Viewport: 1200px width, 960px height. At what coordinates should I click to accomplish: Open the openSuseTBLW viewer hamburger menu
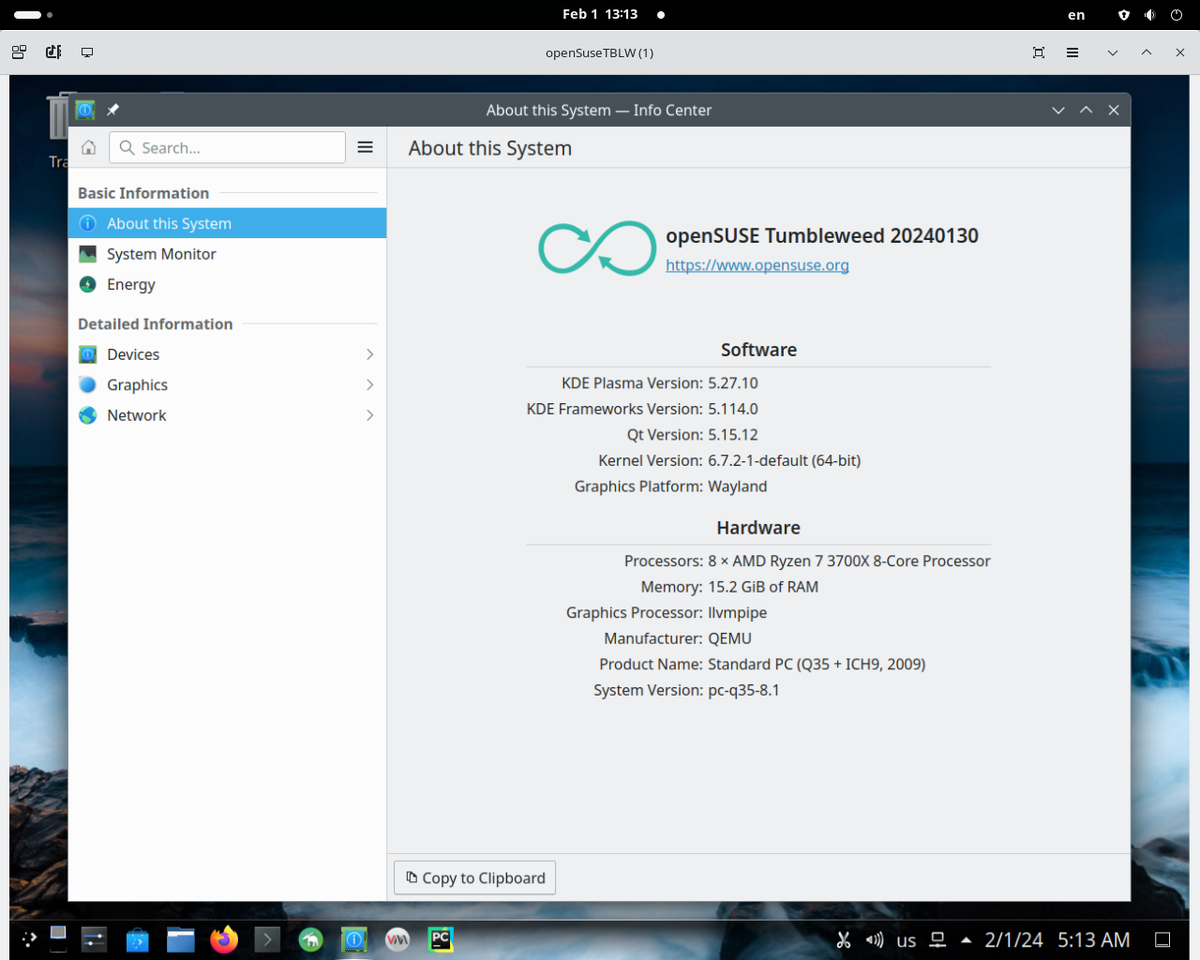(x=1072, y=52)
